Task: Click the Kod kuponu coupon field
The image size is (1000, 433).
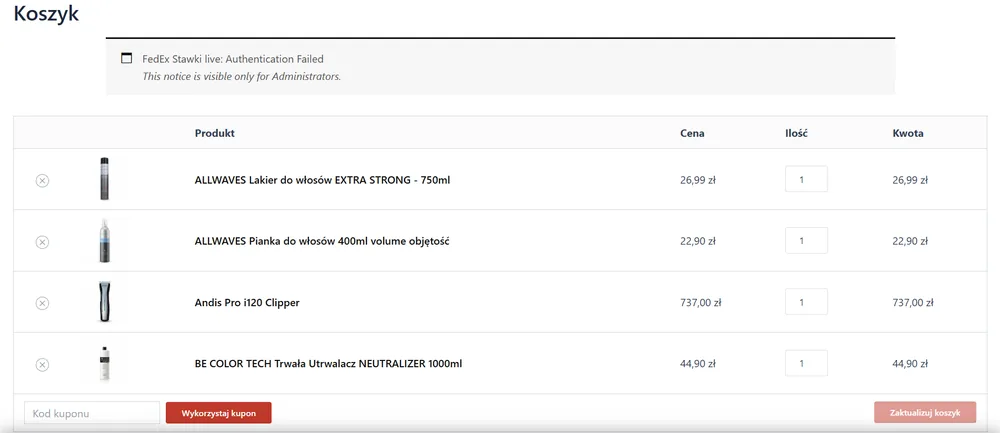Action: click(x=92, y=413)
